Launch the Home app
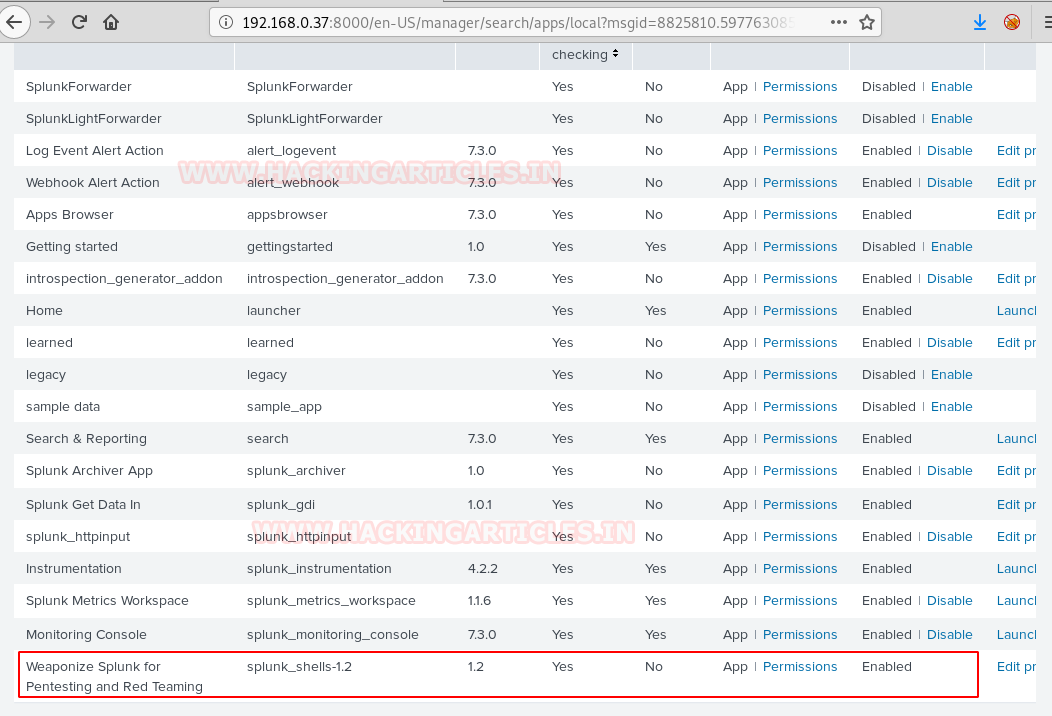This screenshot has width=1052, height=716. (x=1016, y=311)
